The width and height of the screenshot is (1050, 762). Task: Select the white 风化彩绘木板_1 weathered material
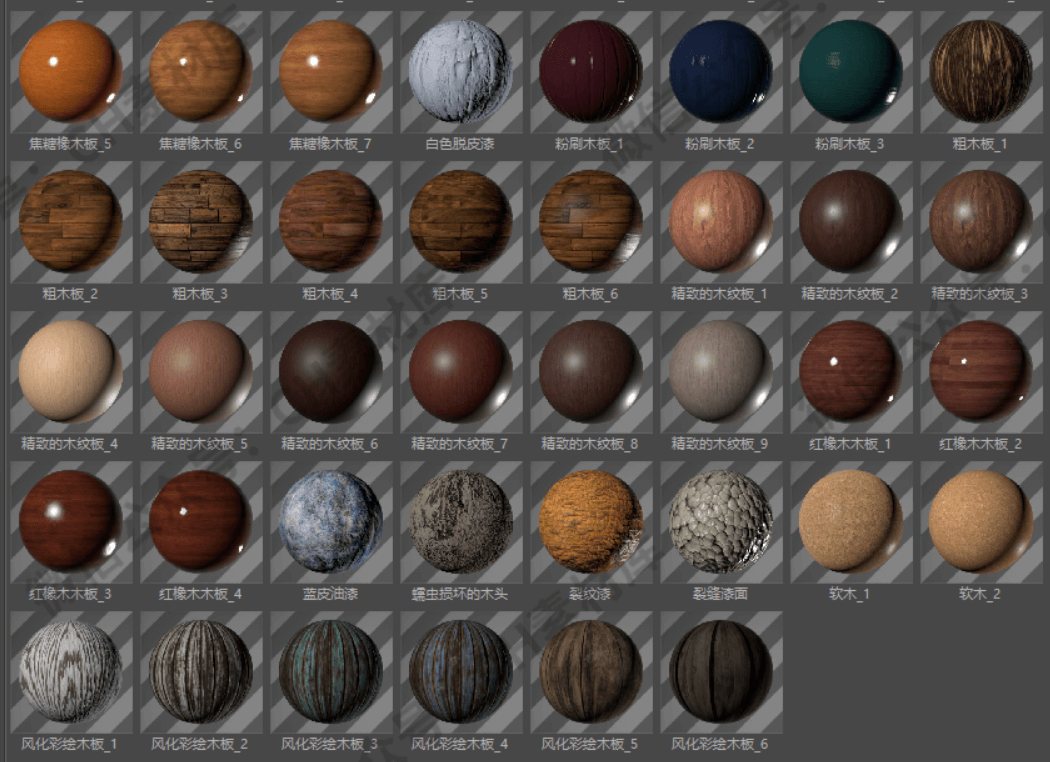point(68,671)
